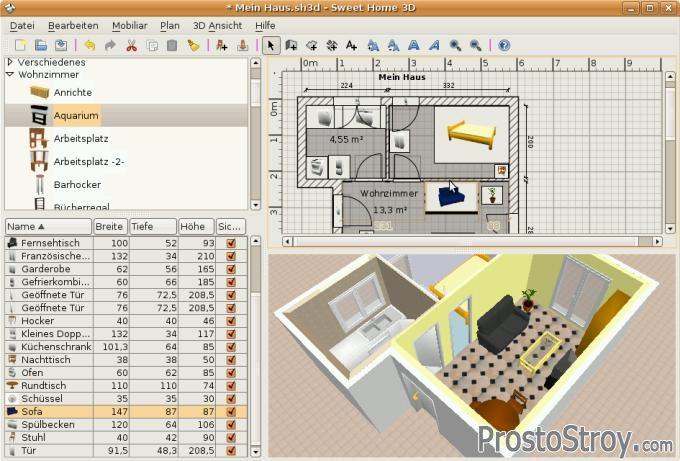Select the Küchenschrank row in furniture list
Screen dimensions: 680x461
pos(126,347)
